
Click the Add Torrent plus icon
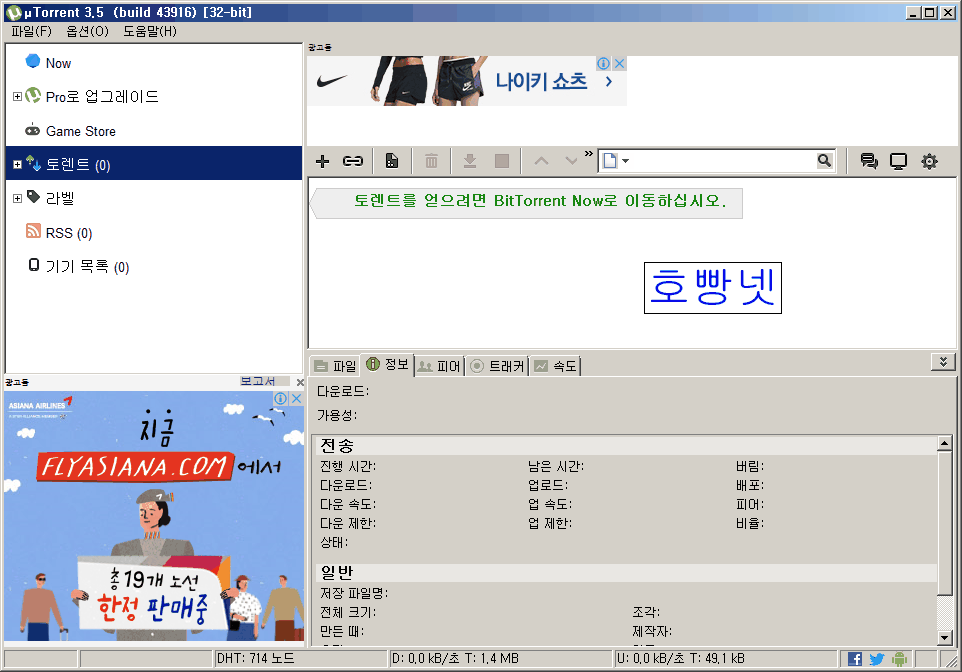coord(322,161)
